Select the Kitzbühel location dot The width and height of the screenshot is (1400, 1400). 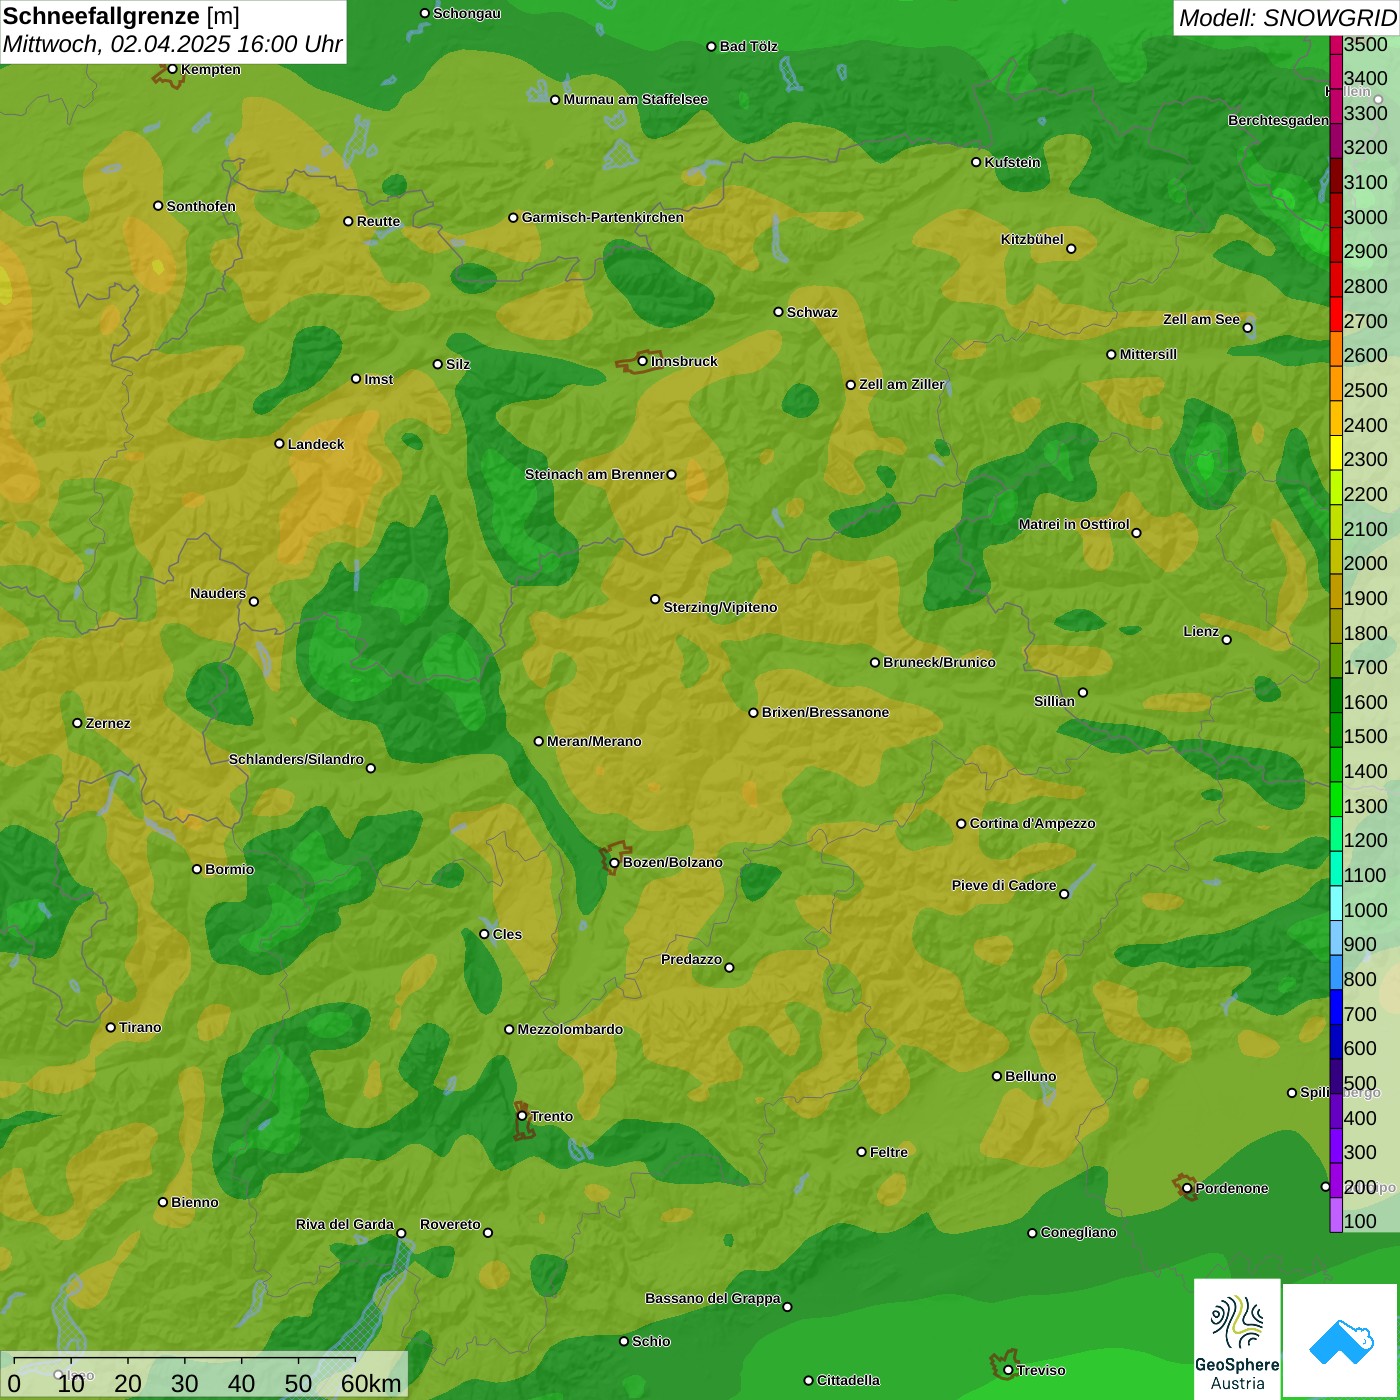[1071, 249]
